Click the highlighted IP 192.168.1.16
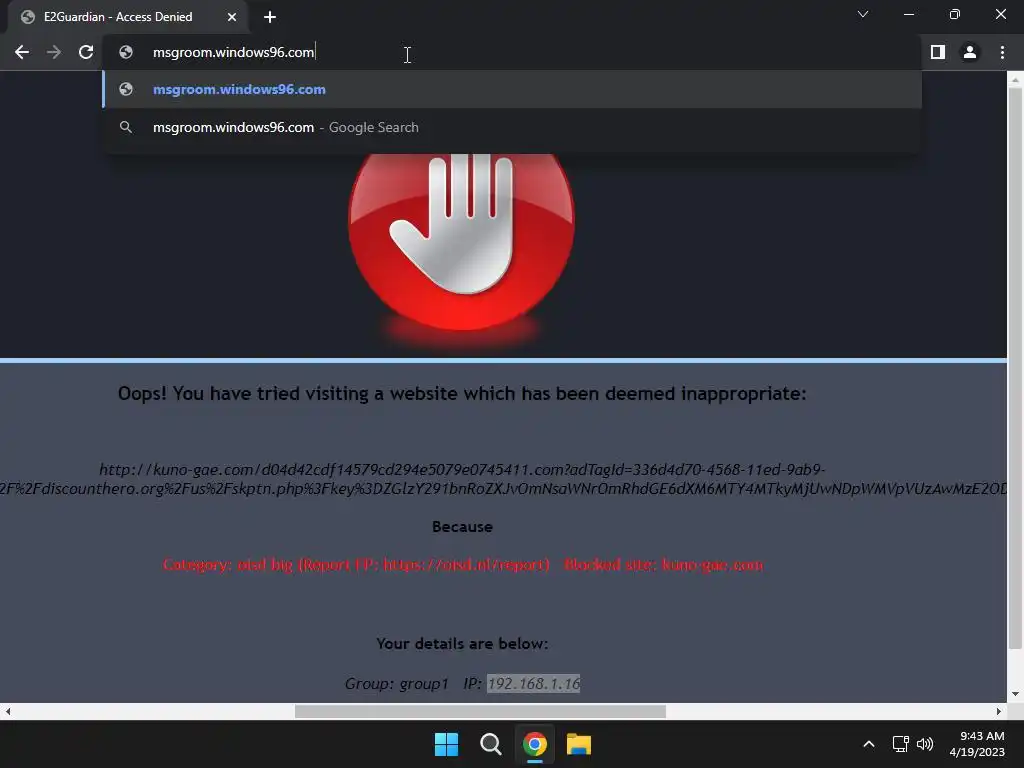The height and width of the screenshot is (768, 1024). click(534, 683)
